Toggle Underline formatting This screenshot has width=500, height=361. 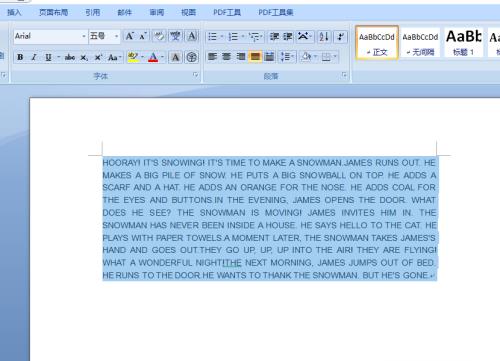tap(49, 57)
